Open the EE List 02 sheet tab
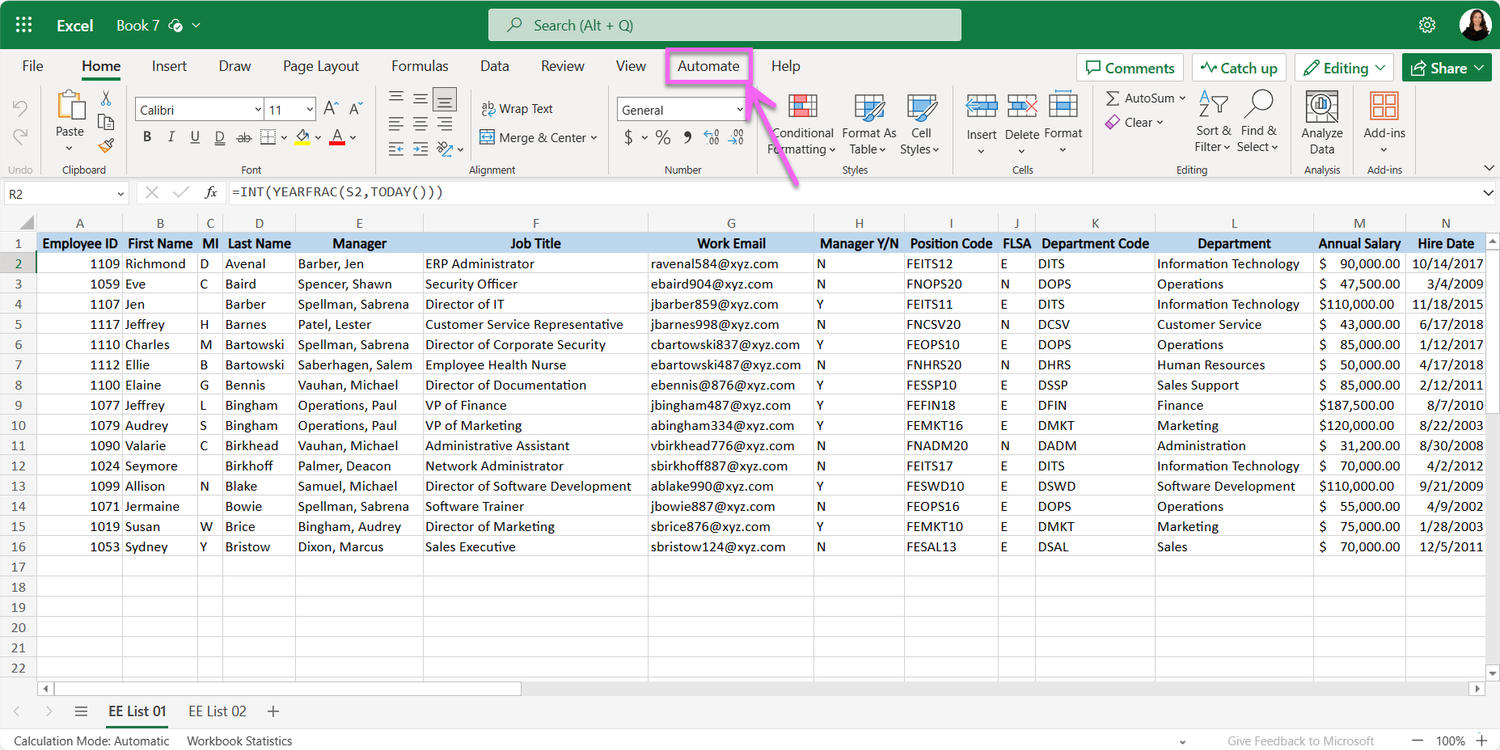Screen dimensions: 1500x750 pyautogui.click(x=217, y=711)
